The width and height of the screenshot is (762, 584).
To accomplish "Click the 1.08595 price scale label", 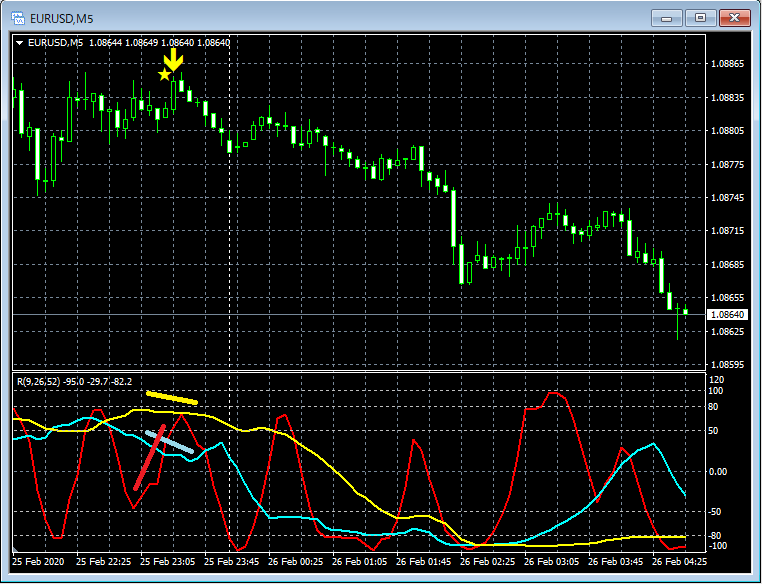I will point(727,364).
